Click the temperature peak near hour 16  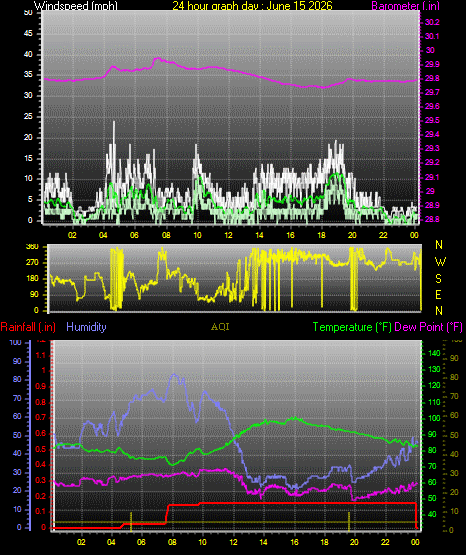point(294,418)
